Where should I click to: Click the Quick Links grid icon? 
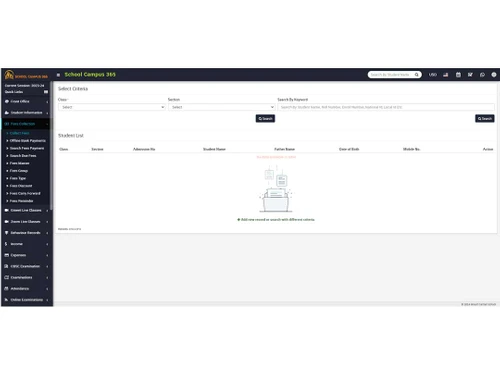[x=46, y=92]
